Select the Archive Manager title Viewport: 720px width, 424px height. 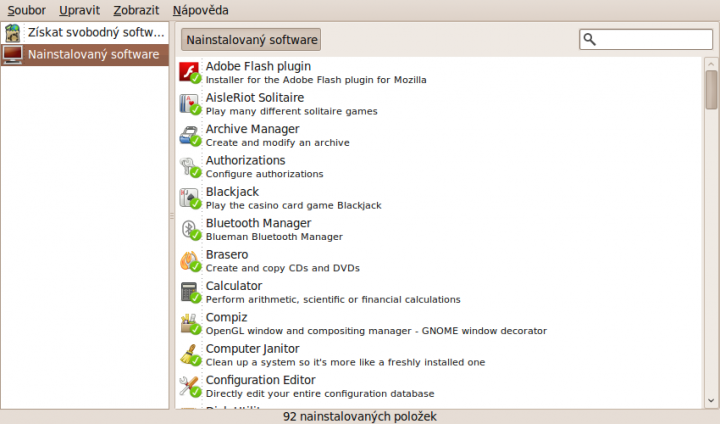point(253,129)
